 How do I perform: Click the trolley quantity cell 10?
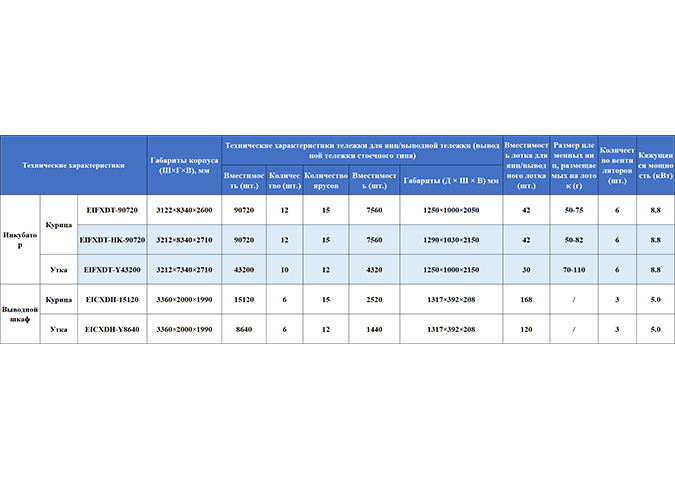[285, 270]
